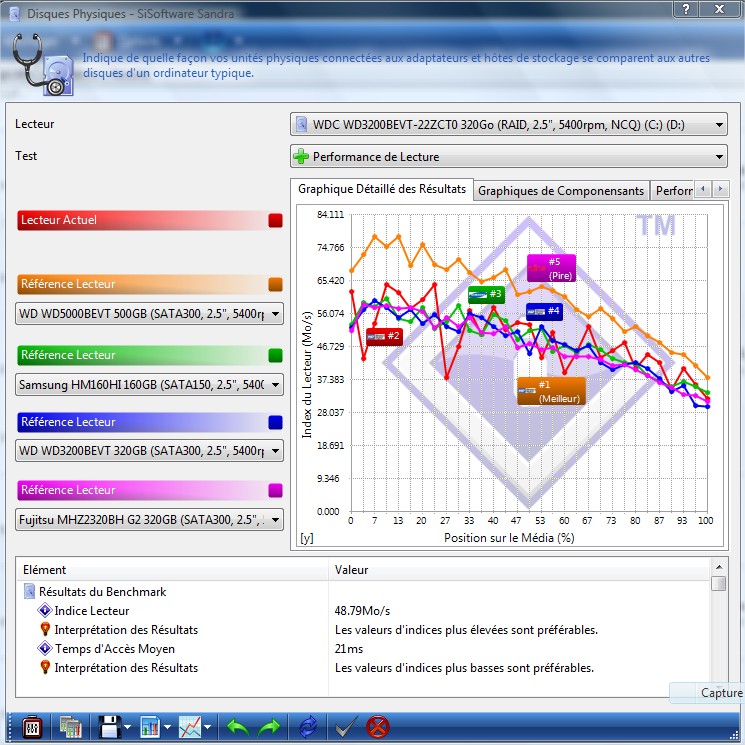Click the #4 blue chart label
745x745 pixels.
point(544,312)
